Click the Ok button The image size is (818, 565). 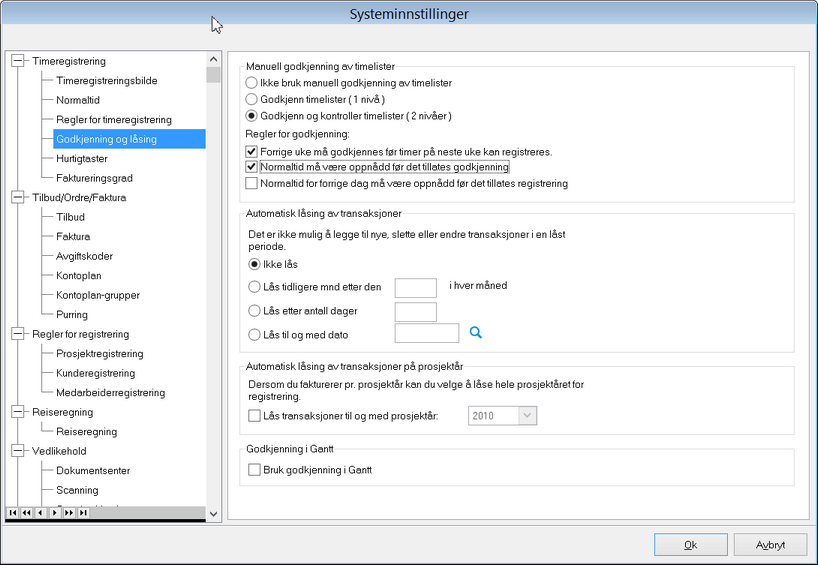691,545
